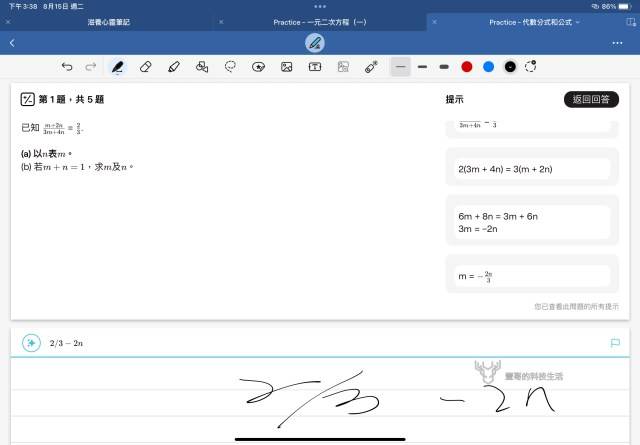Screen dimensions: 640x445
Task: Select the Practice - 代數分式和公式 tab
Action: click(530, 22)
